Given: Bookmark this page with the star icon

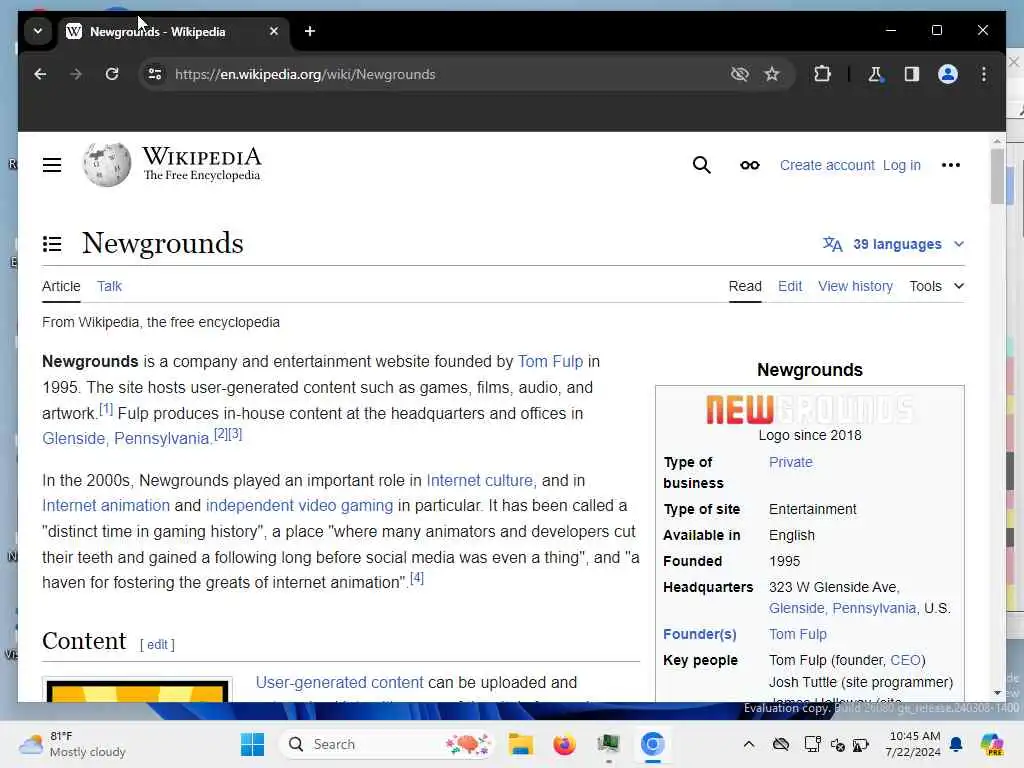Looking at the screenshot, I should 772,74.
